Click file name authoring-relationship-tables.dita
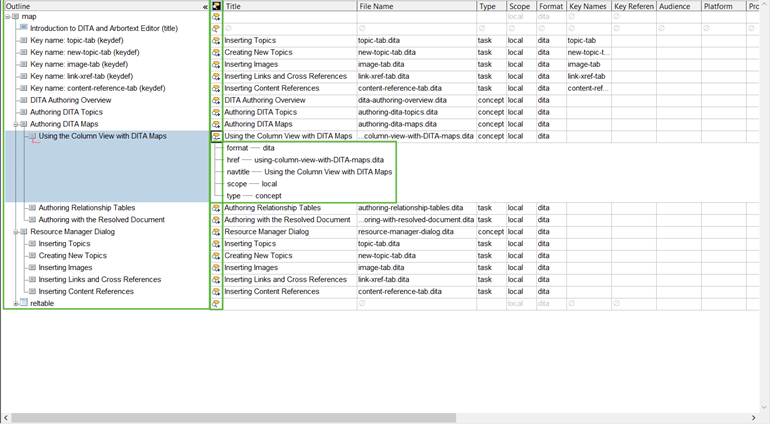This screenshot has height=424, width=770. [x=411, y=208]
